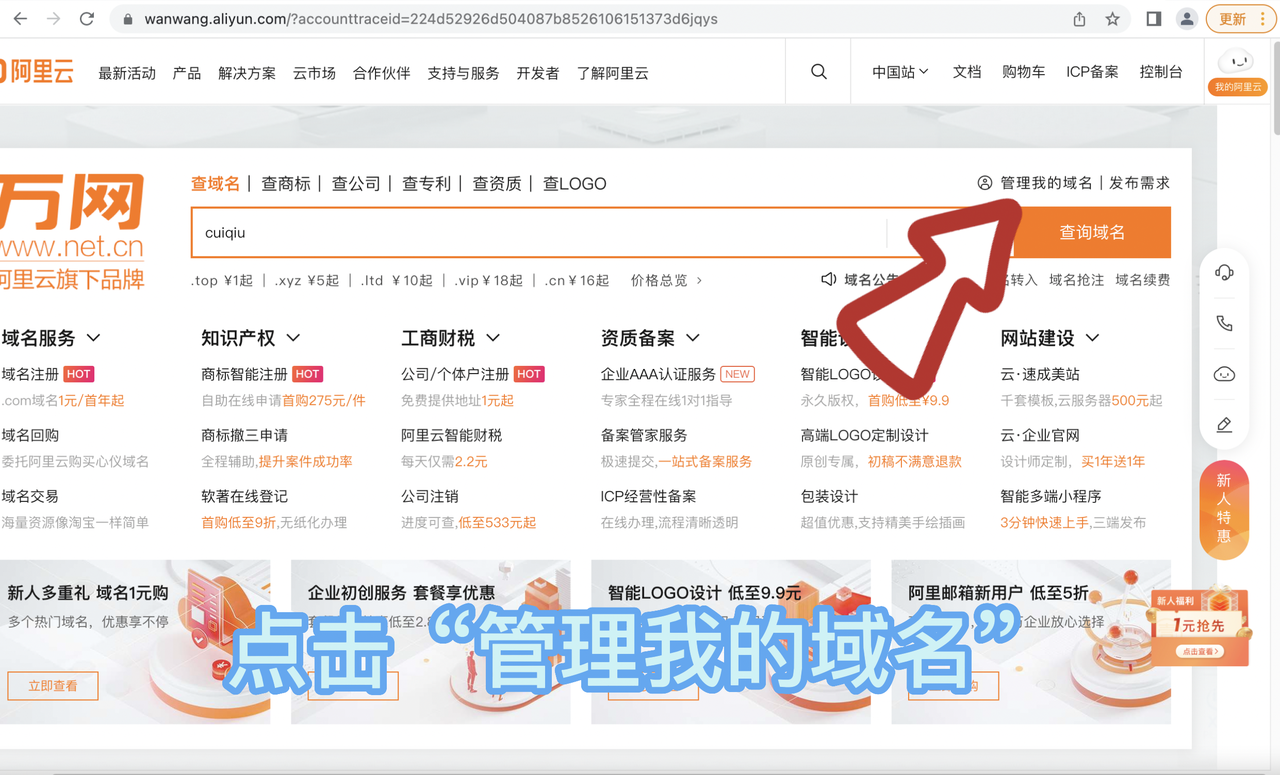The height and width of the screenshot is (775, 1280).
Task: Select the 查域名 search tab
Action: (x=216, y=183)
